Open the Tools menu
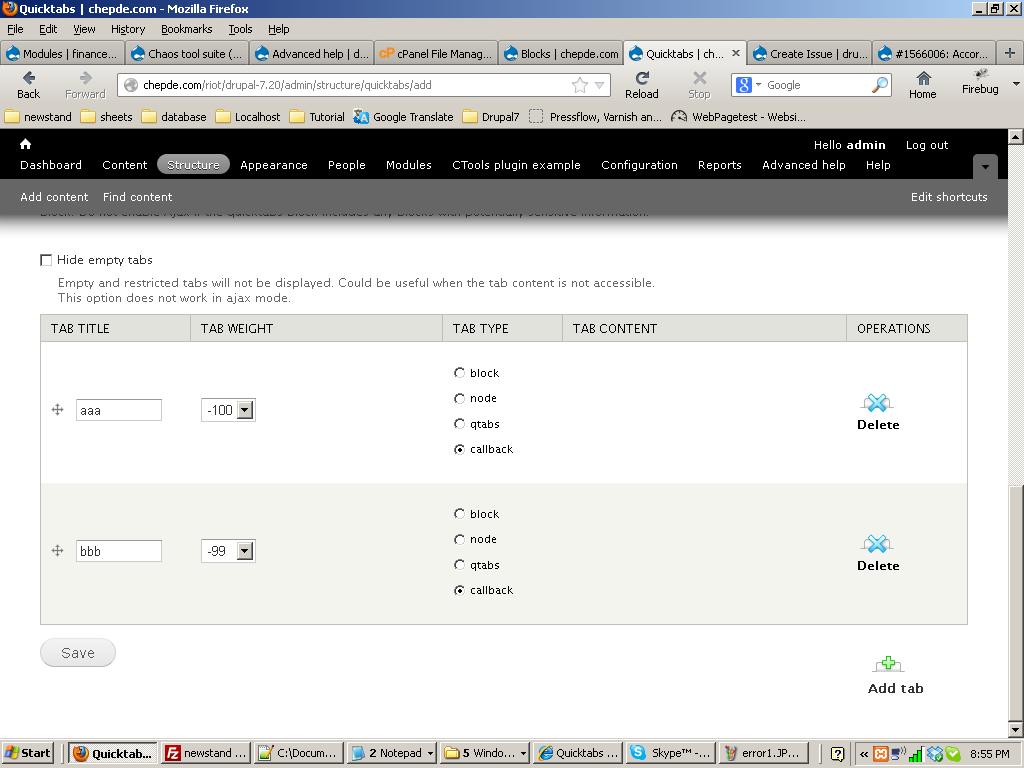This screenshot has height=768, width=1024. tap(240, 29)
